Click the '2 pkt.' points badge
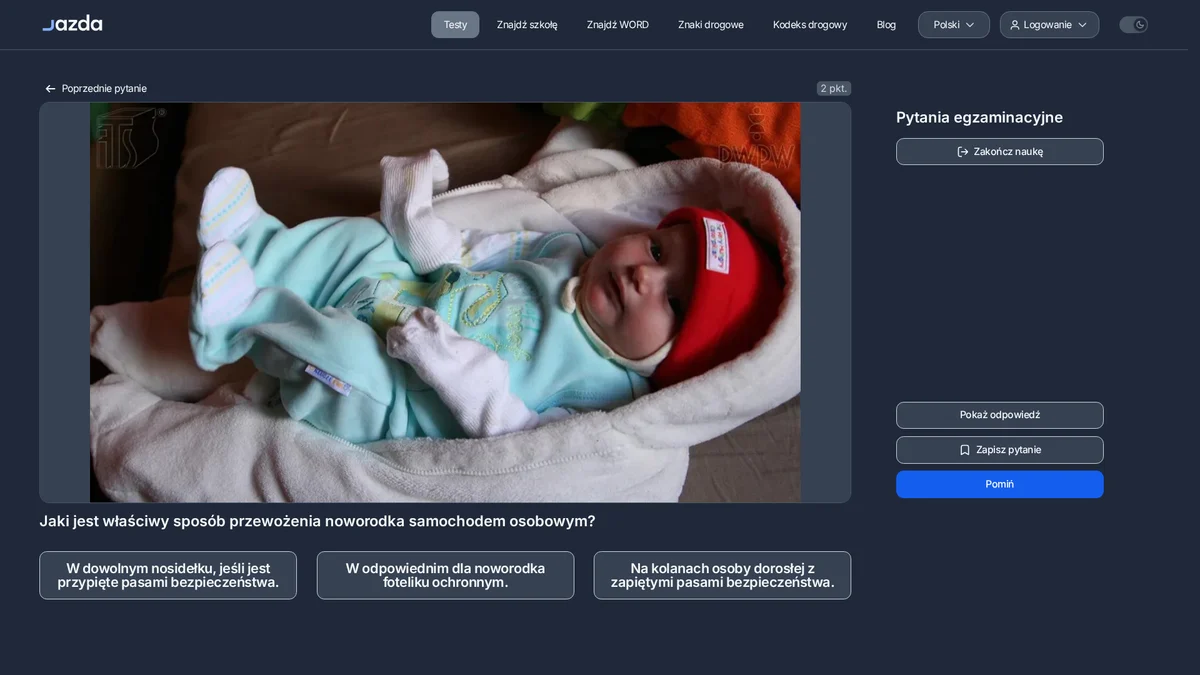This screenshot has width=1200, height=675. click(834, 89)
